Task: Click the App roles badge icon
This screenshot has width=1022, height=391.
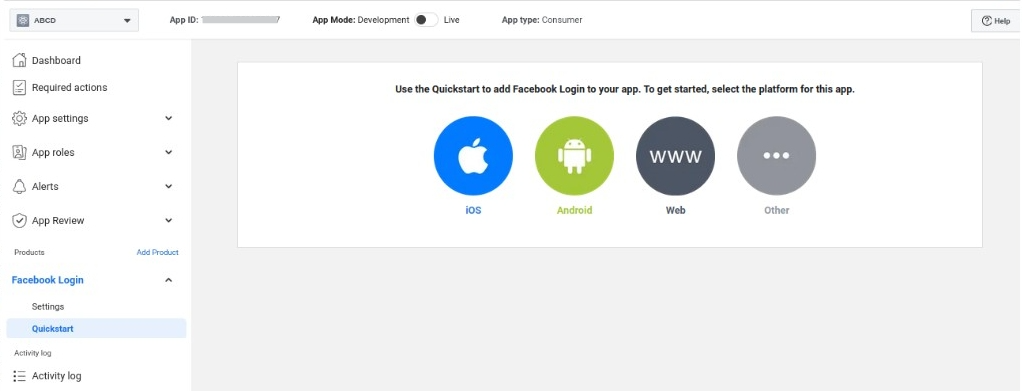Action: [20, 152]
